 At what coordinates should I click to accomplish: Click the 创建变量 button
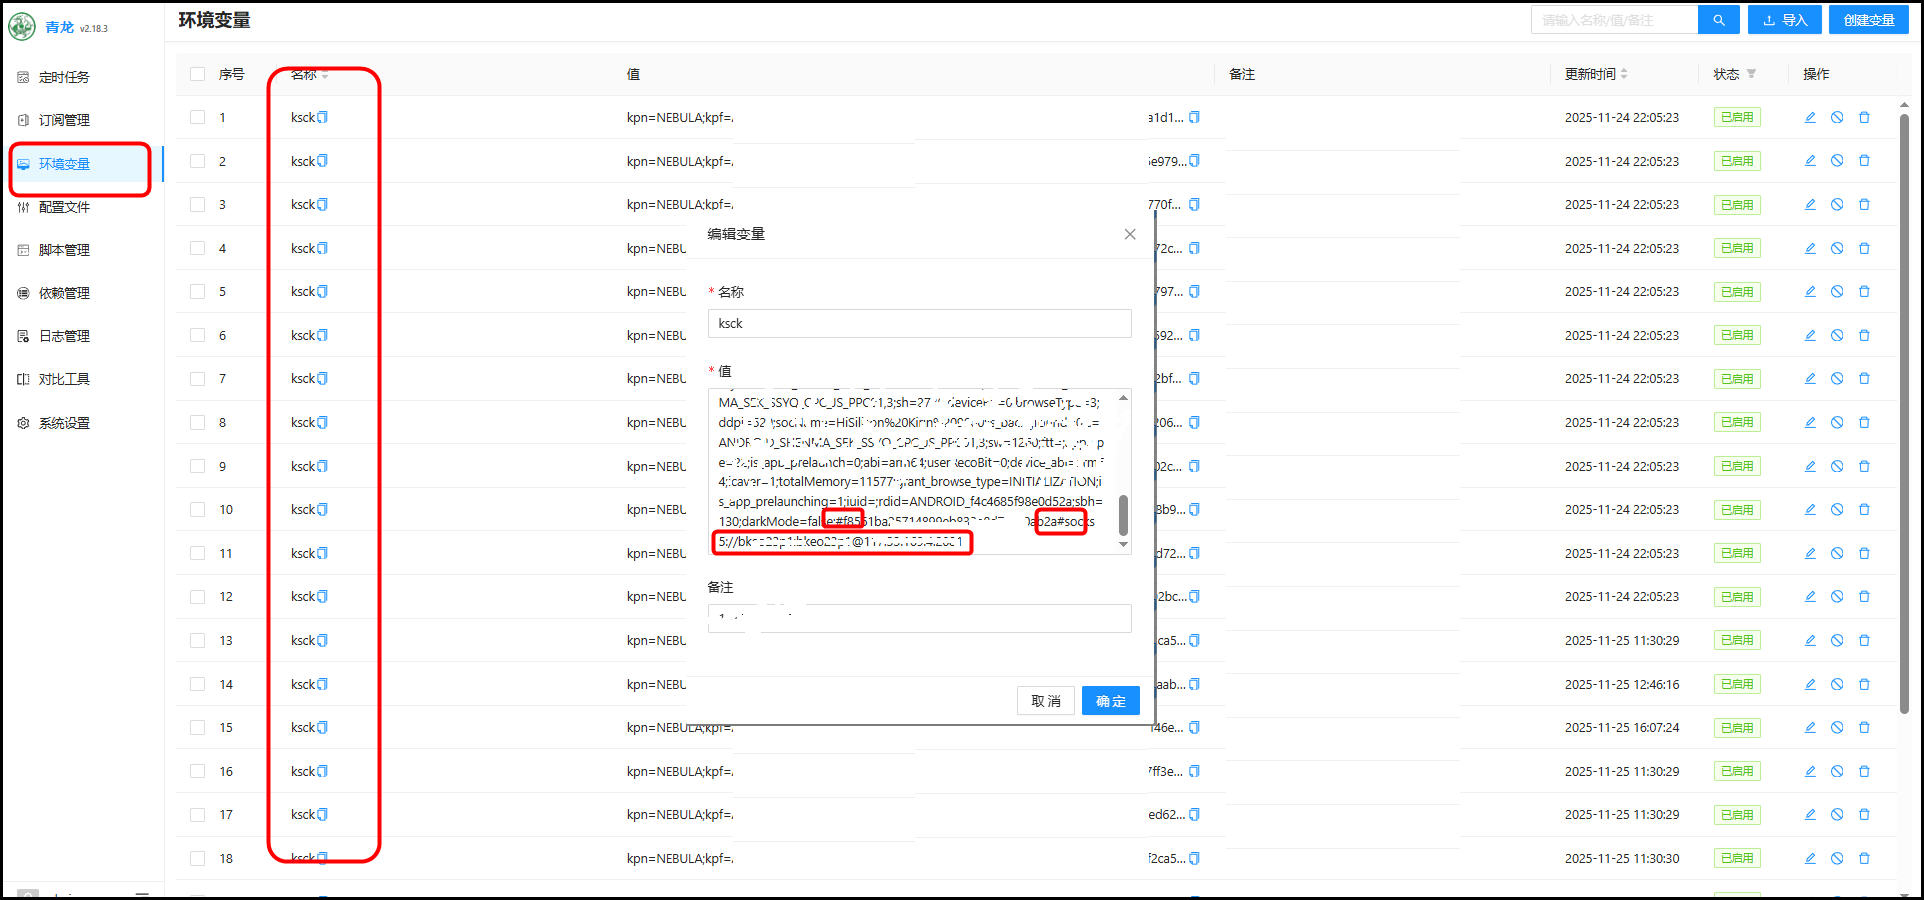point(1868,20)
